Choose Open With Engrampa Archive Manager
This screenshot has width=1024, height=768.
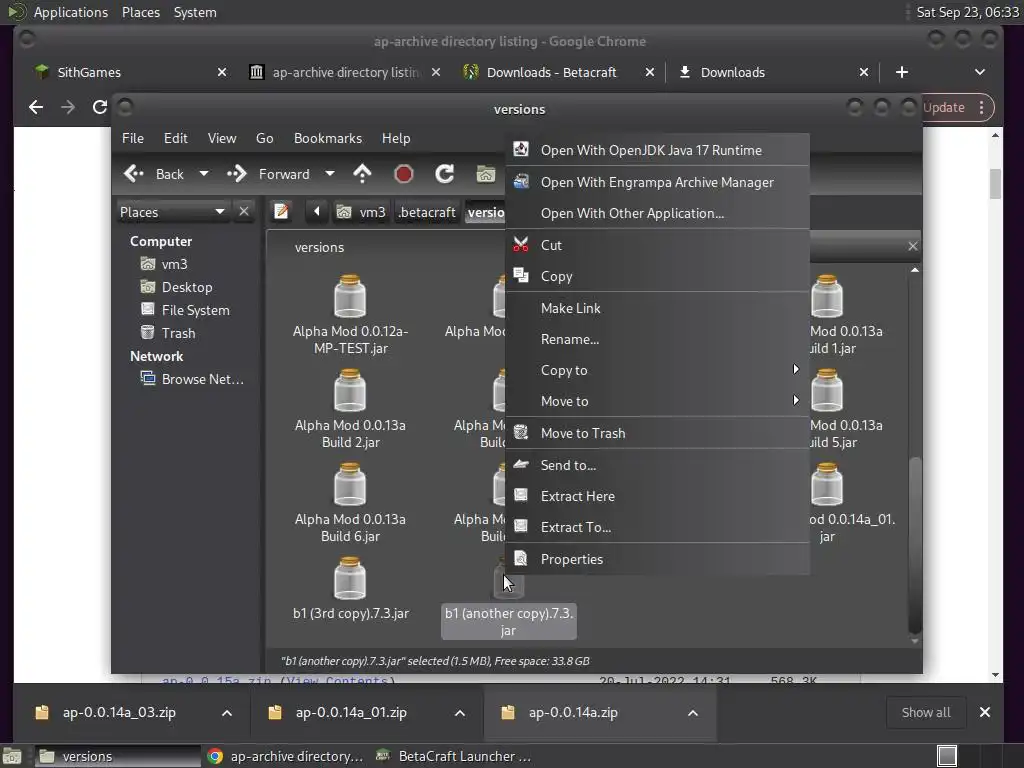click(x=658, y=182)
